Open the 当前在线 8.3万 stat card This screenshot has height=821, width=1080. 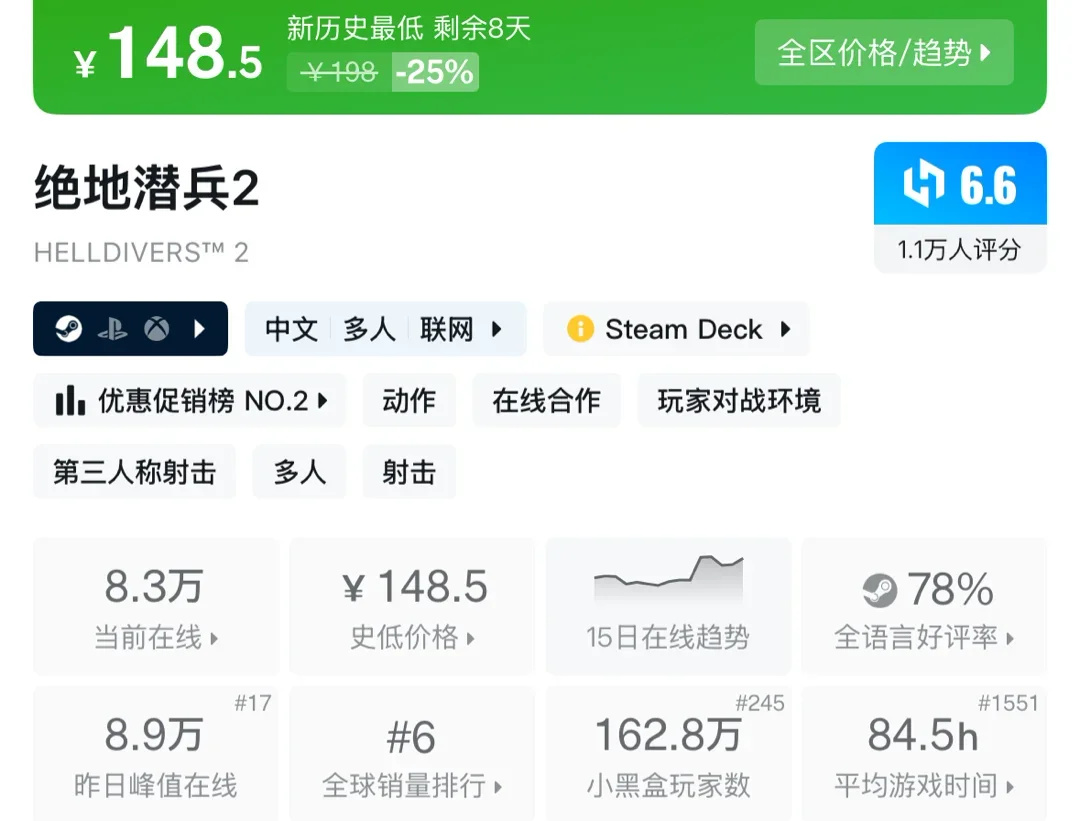click(156, 606)
